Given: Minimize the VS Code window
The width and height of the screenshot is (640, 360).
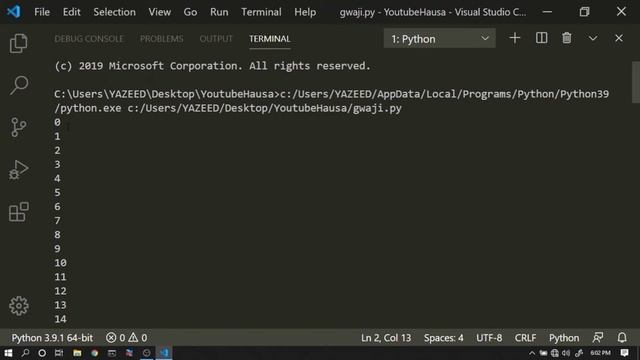Looking at the screenshot, I should pos(547,12).
